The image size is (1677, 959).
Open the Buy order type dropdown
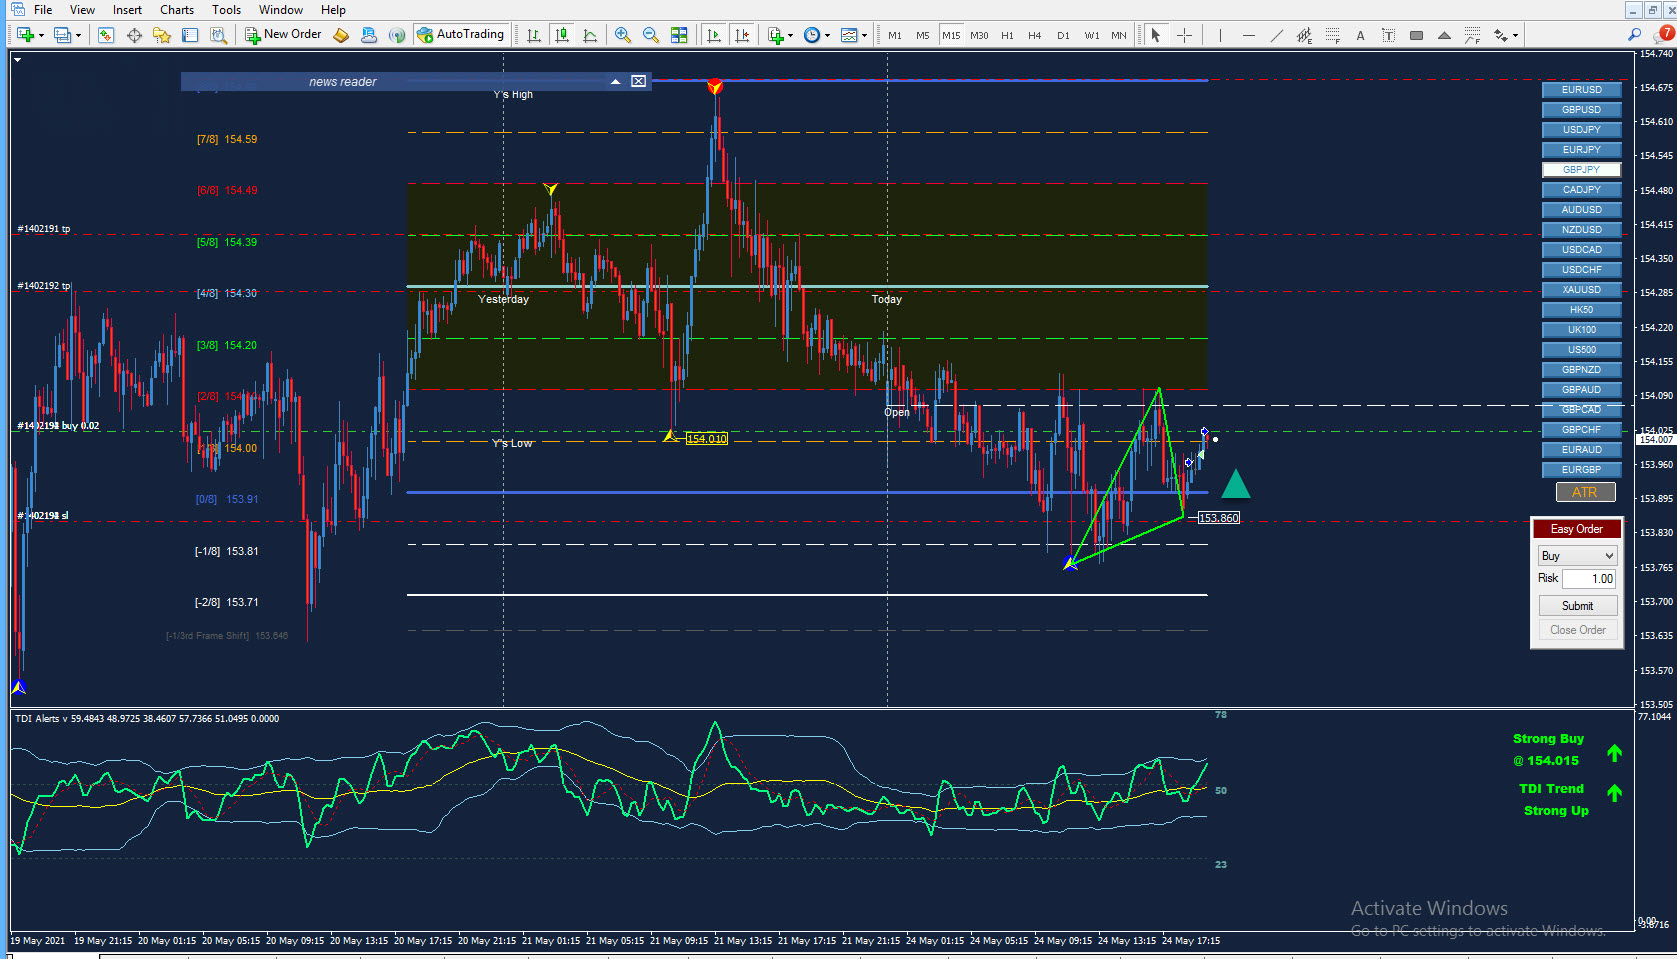point(1577,556)
